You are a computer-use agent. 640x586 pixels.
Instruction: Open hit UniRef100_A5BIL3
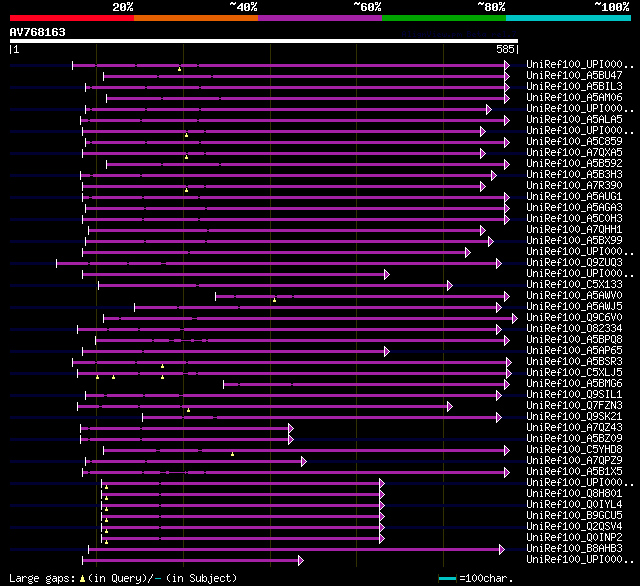(x=574, y=87)
